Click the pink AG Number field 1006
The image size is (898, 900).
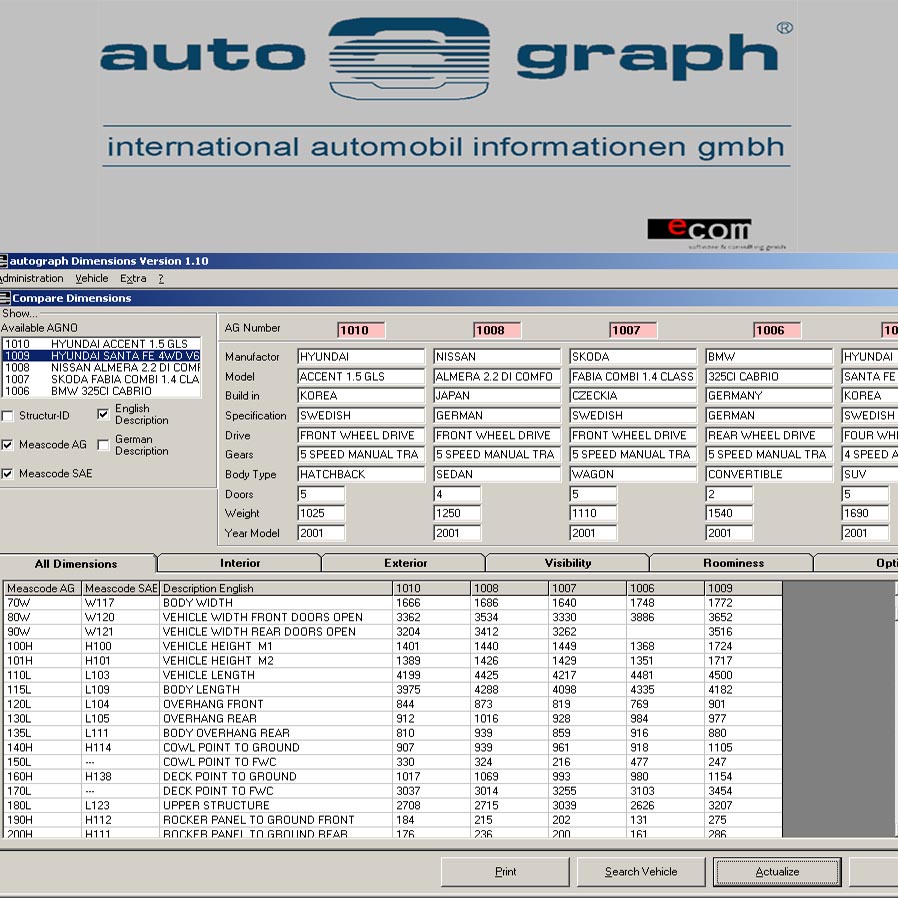pyautogui.click(x=777, y=330)
